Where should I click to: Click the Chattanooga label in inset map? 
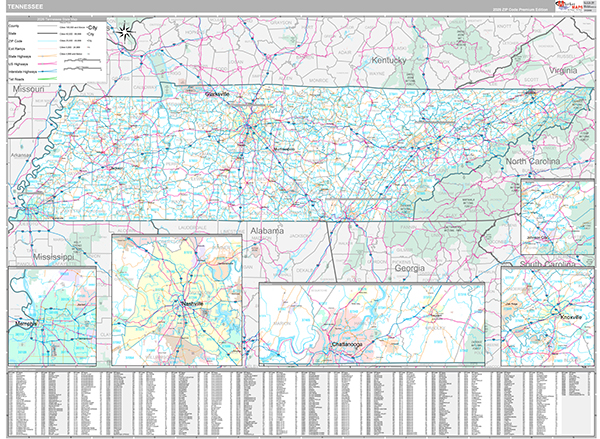[347, 344]
